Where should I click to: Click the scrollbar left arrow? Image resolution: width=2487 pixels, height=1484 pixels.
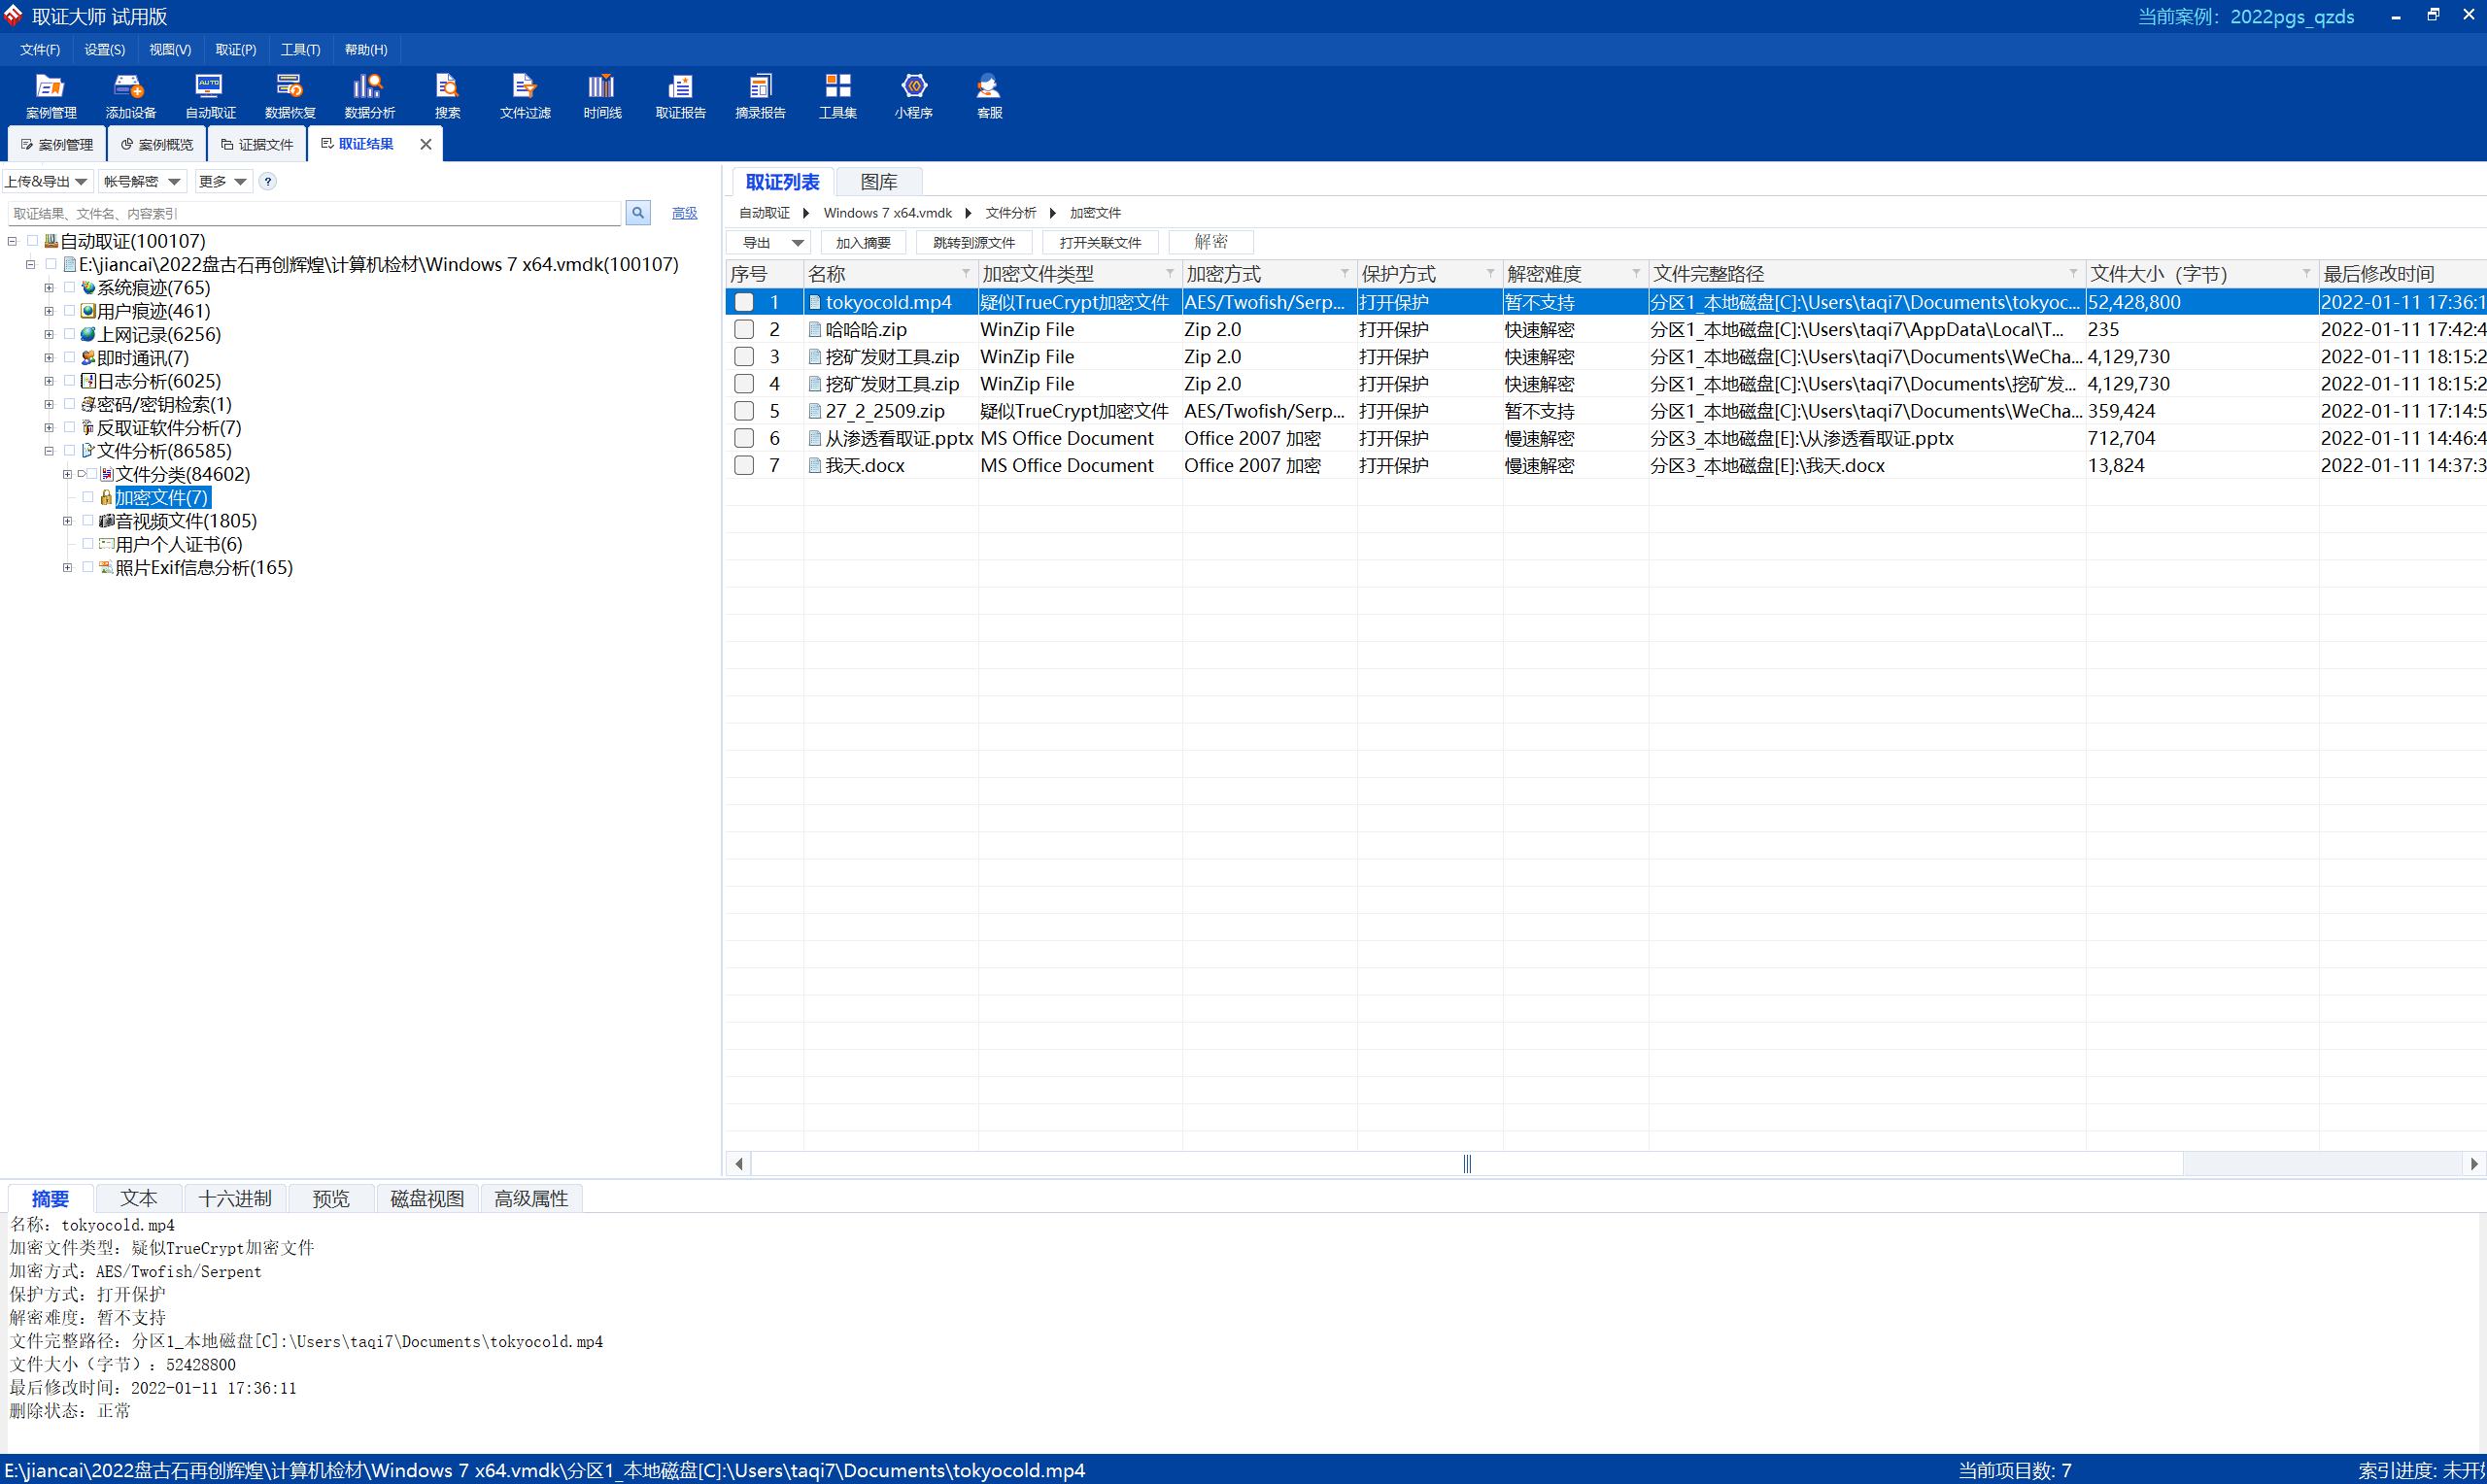pyautogui.click(x=739, y=1164)
